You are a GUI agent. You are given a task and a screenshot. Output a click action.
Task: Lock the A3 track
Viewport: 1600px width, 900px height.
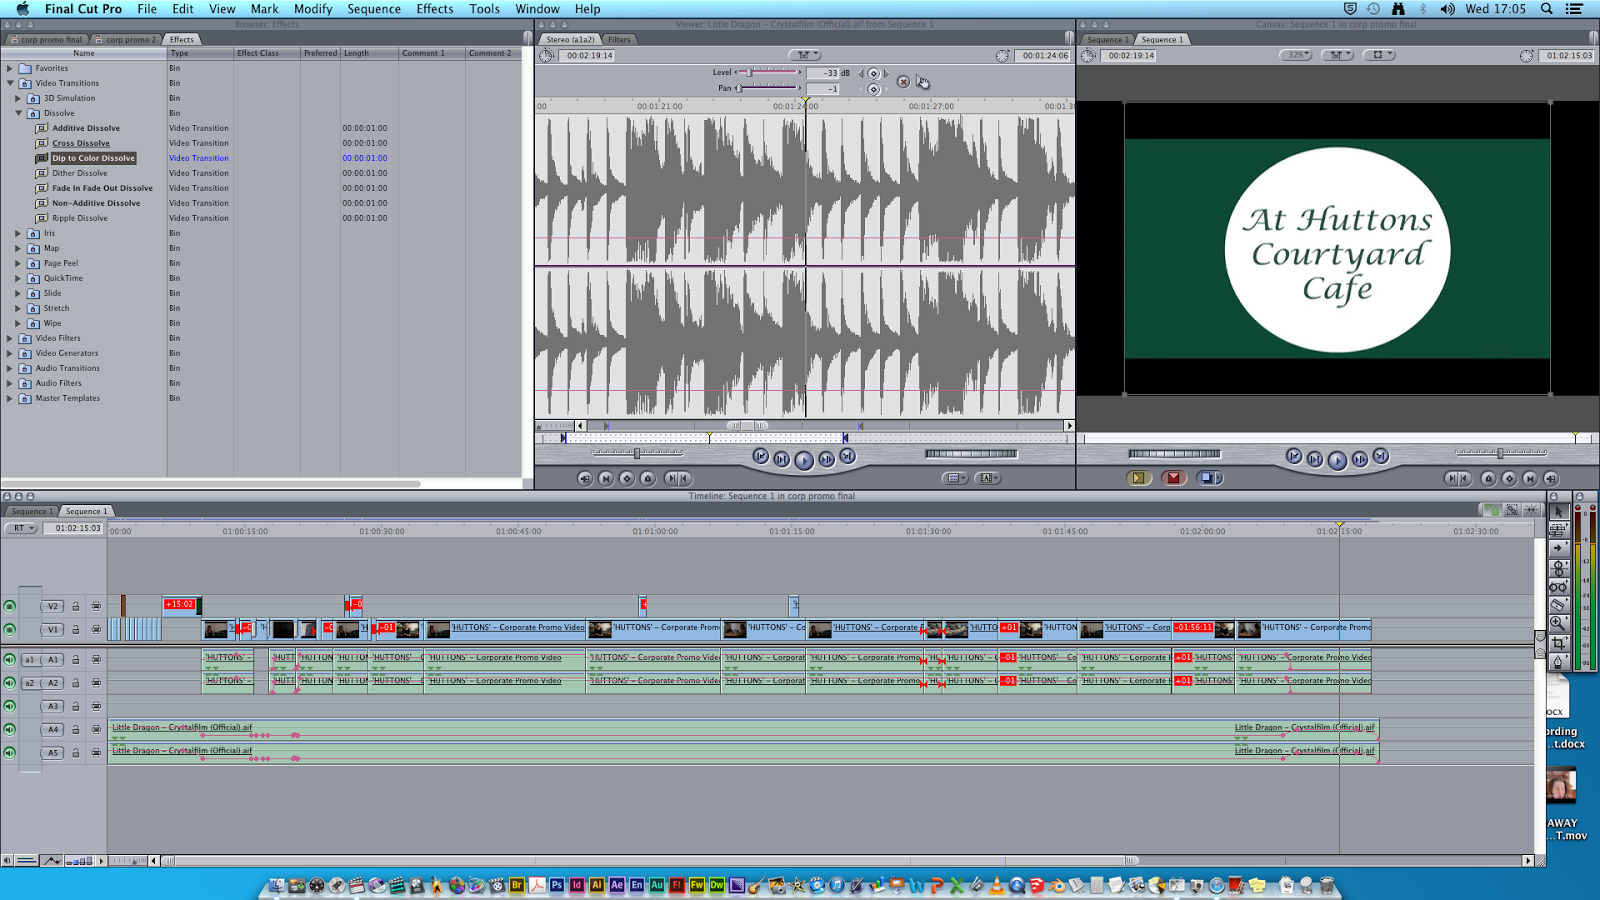(x=75, y=706)
